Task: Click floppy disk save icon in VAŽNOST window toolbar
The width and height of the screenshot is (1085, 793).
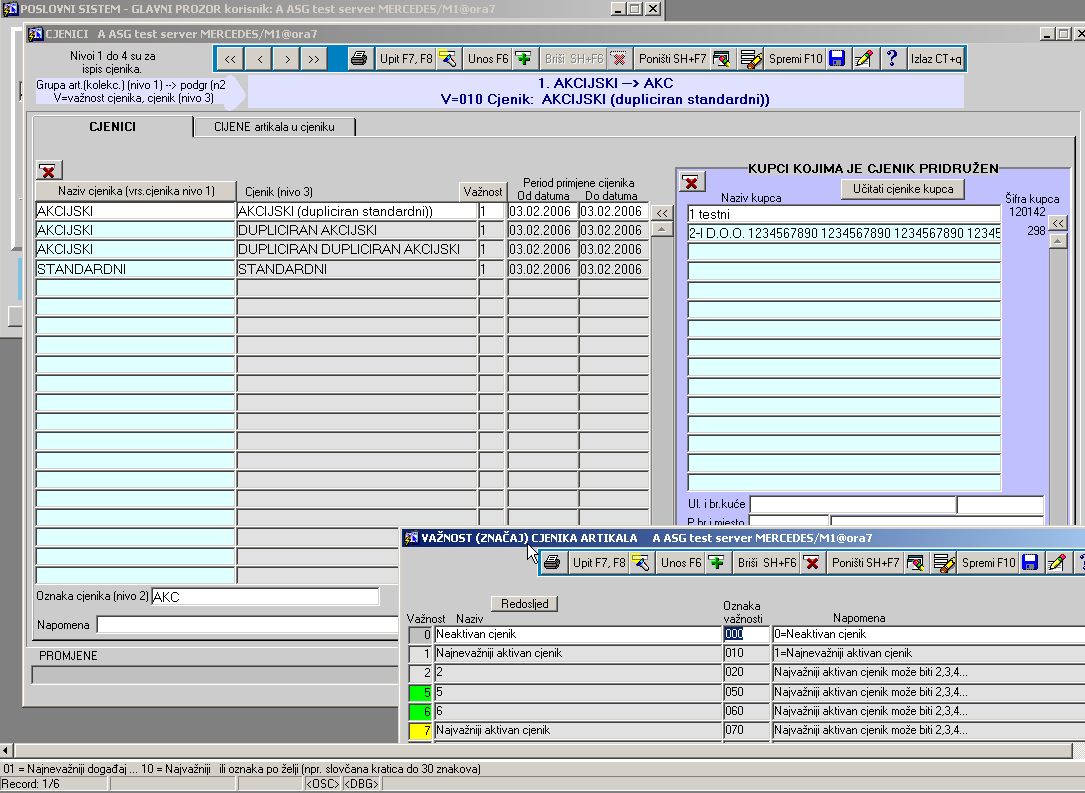Action: click(1030, 563)
